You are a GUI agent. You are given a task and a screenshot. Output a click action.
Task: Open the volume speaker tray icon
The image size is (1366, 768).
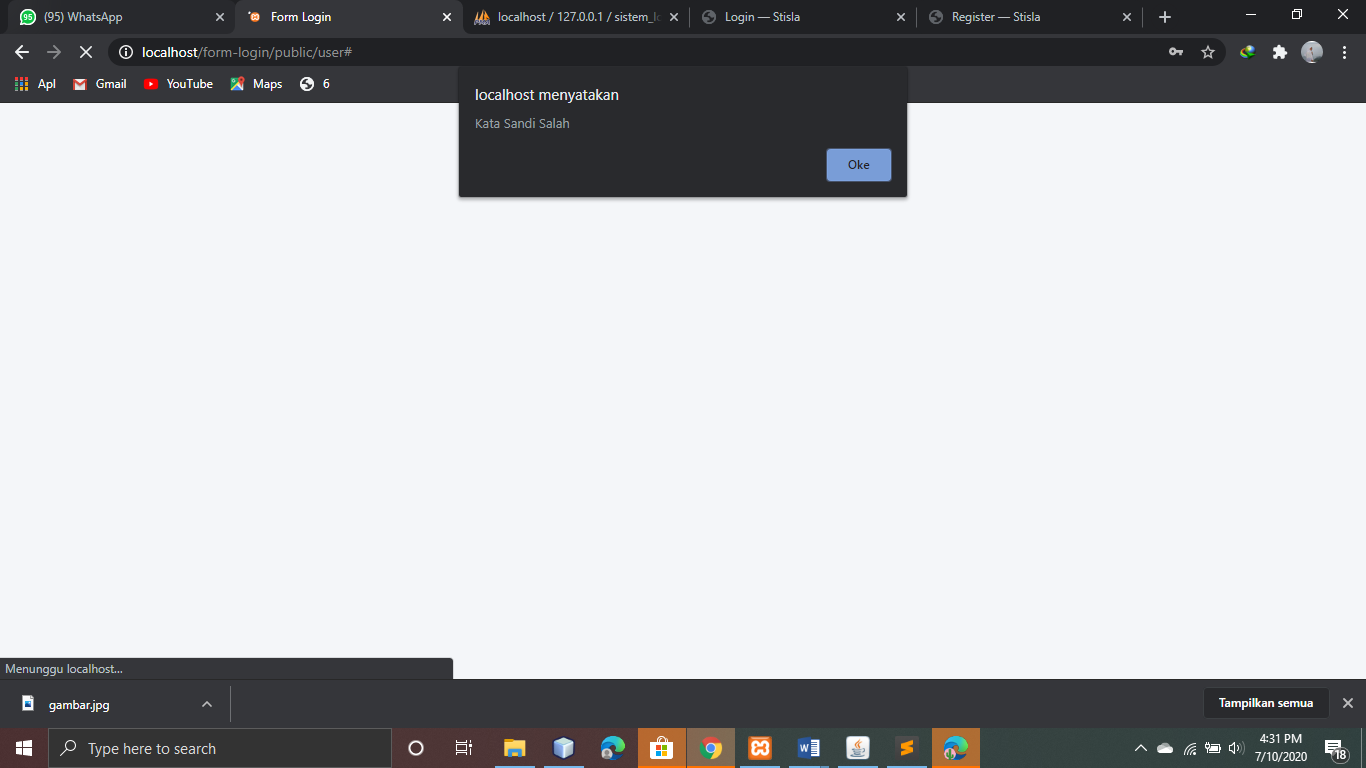point(1236,748)
